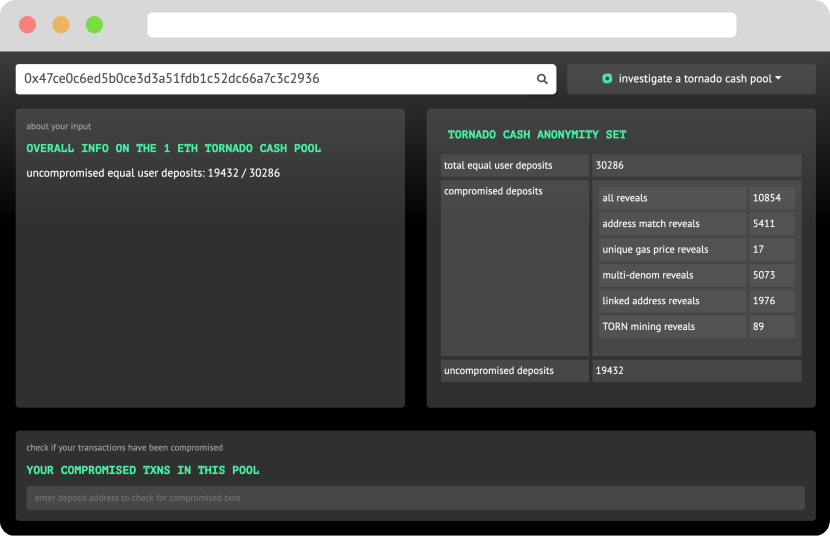The width and height of the screenshot is (830, 536).
Task: Select the "uncompromised deposits" row label
Action: pyautogui.click(x=515, y=370)
